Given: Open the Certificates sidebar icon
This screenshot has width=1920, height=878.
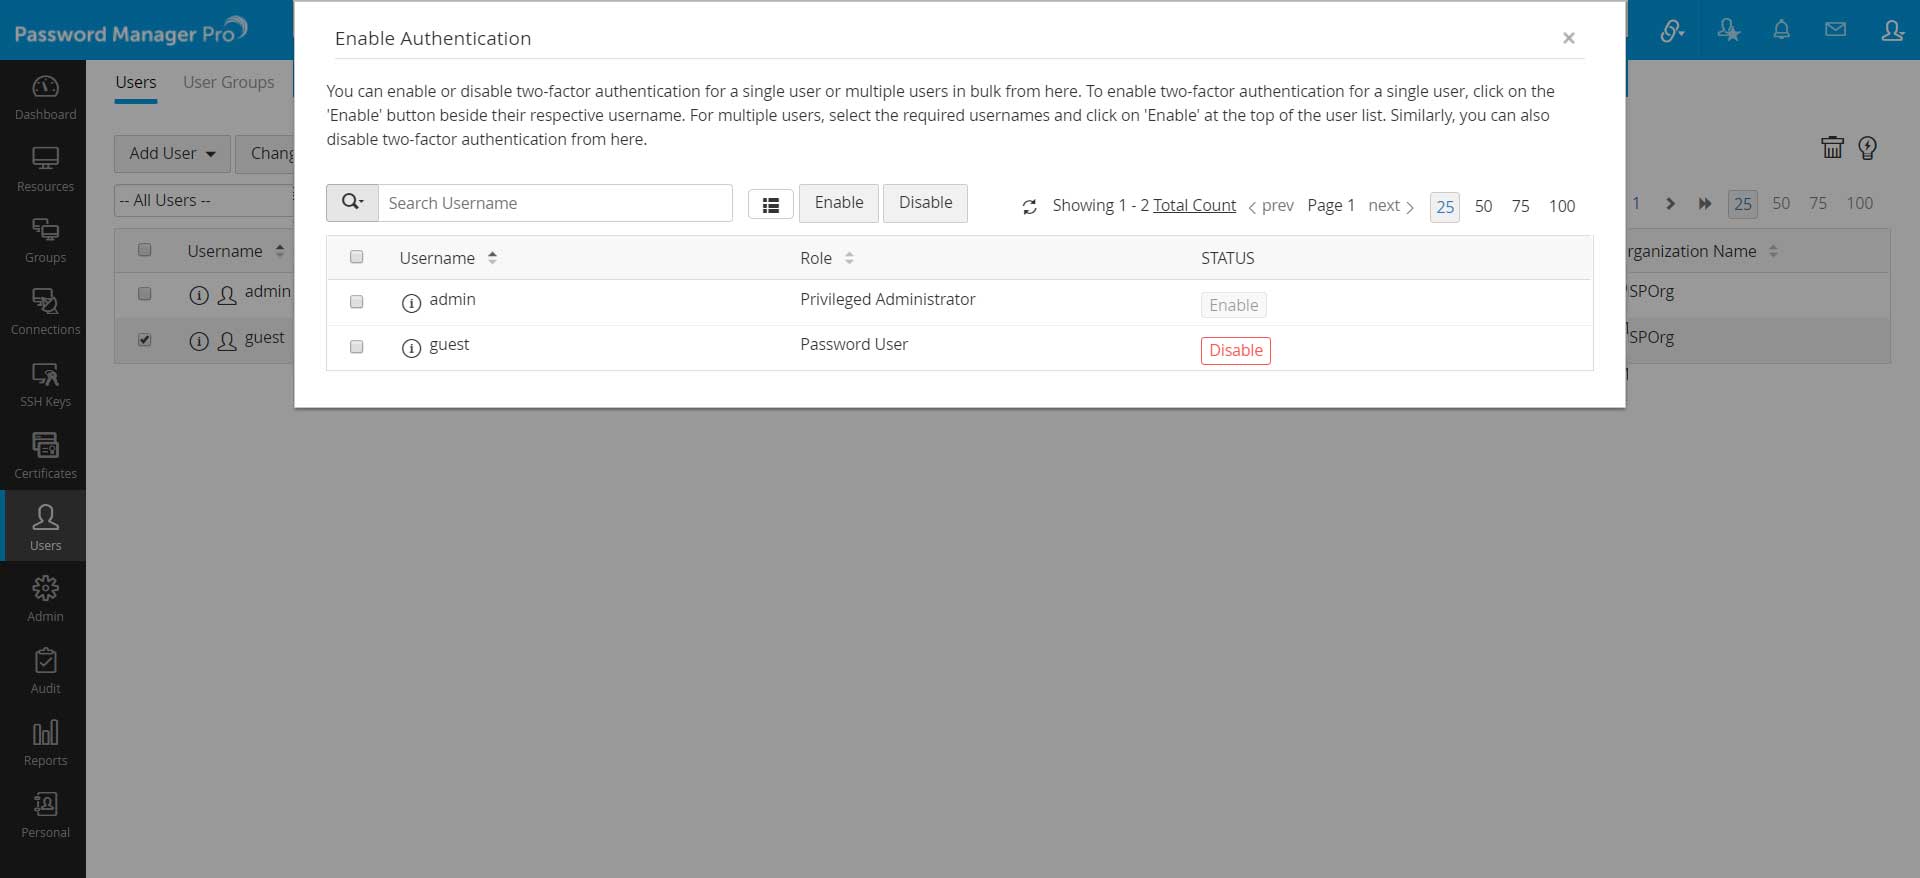Looking at the screenshot, I should [45, 456].
